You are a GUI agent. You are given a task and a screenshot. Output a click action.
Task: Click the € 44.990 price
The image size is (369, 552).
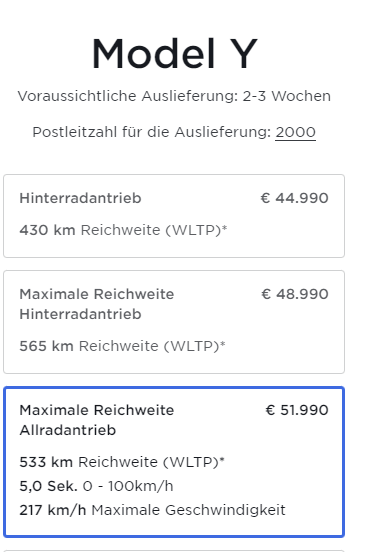click(294, 198)
